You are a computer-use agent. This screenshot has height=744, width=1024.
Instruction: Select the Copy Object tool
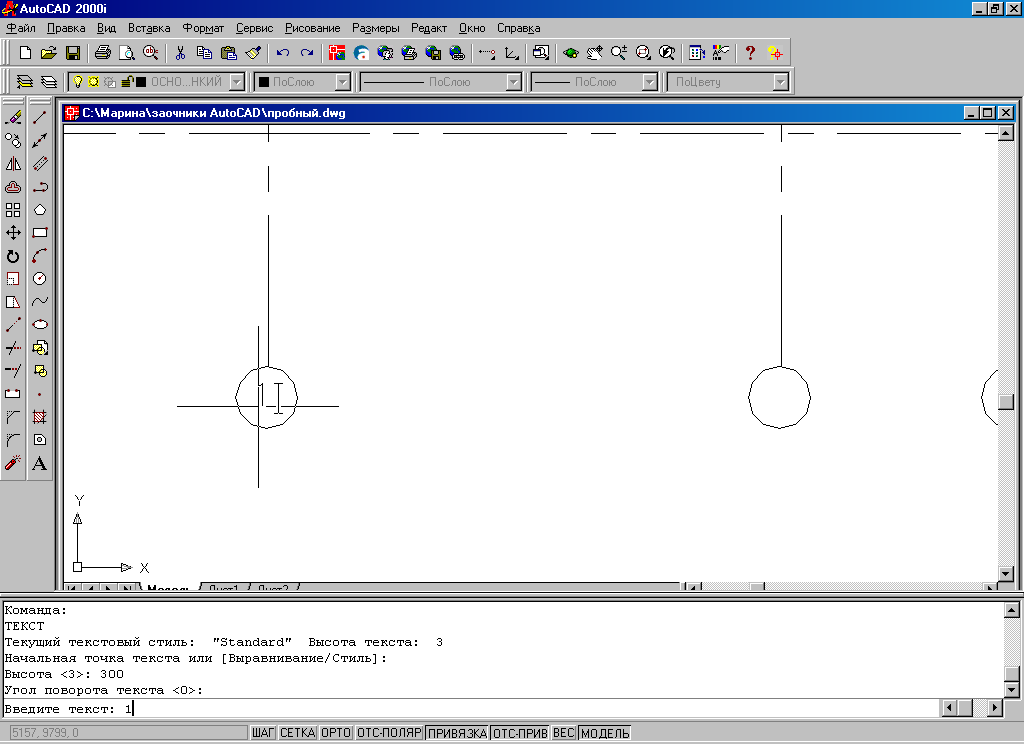point(13,140)
